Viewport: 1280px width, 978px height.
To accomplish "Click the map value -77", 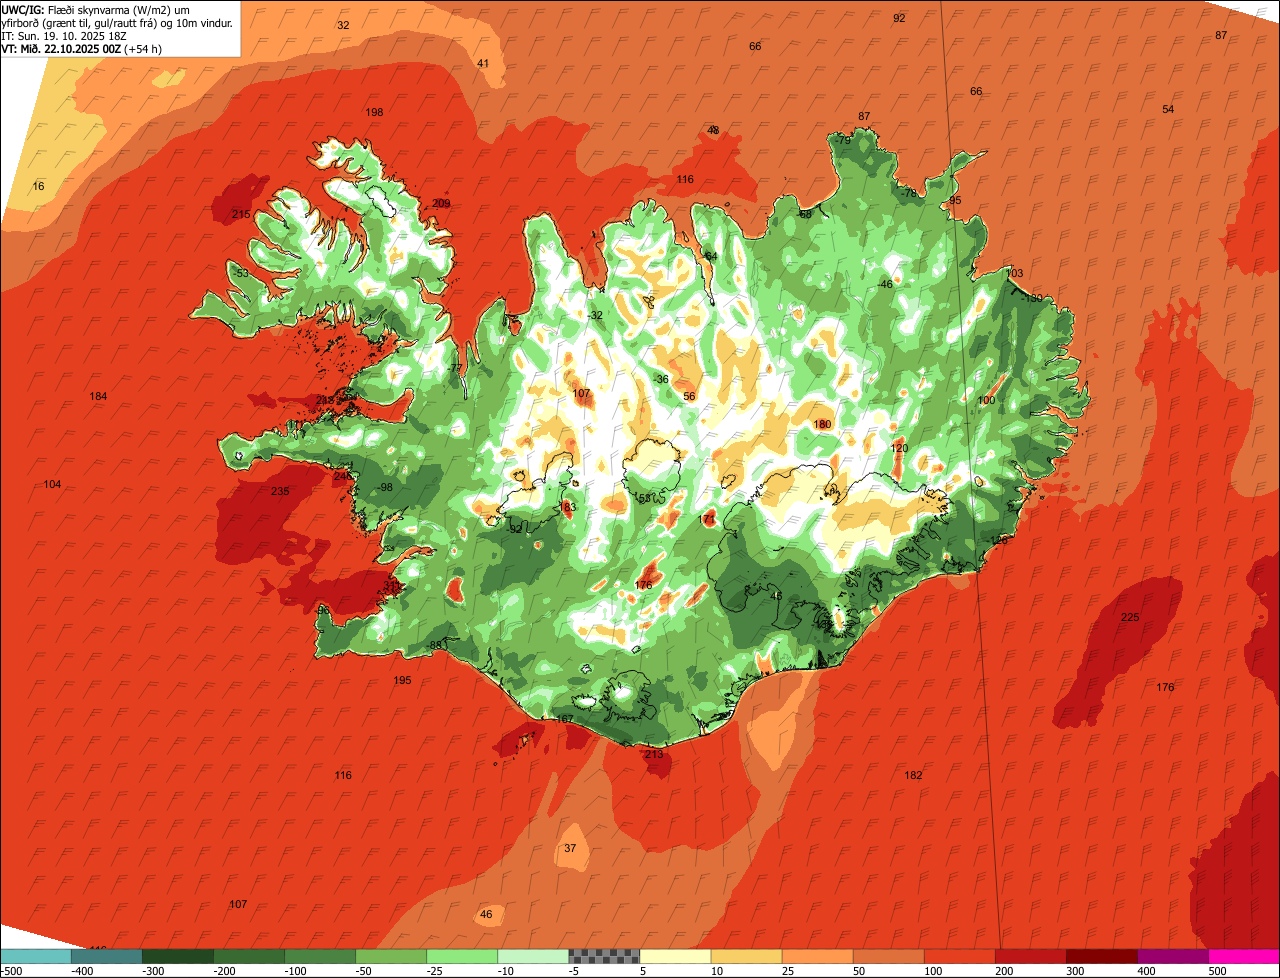I will point(454,369).
